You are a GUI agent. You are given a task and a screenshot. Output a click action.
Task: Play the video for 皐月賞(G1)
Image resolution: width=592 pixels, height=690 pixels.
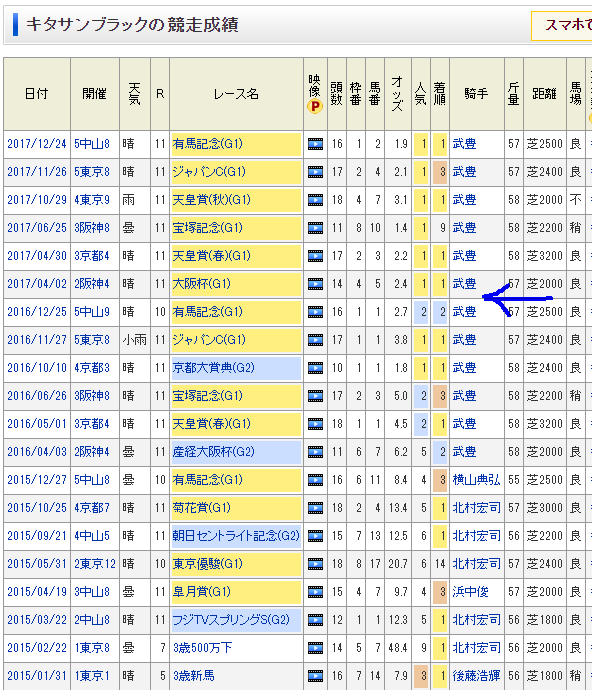pyautogui.click(x=315, y=592)
